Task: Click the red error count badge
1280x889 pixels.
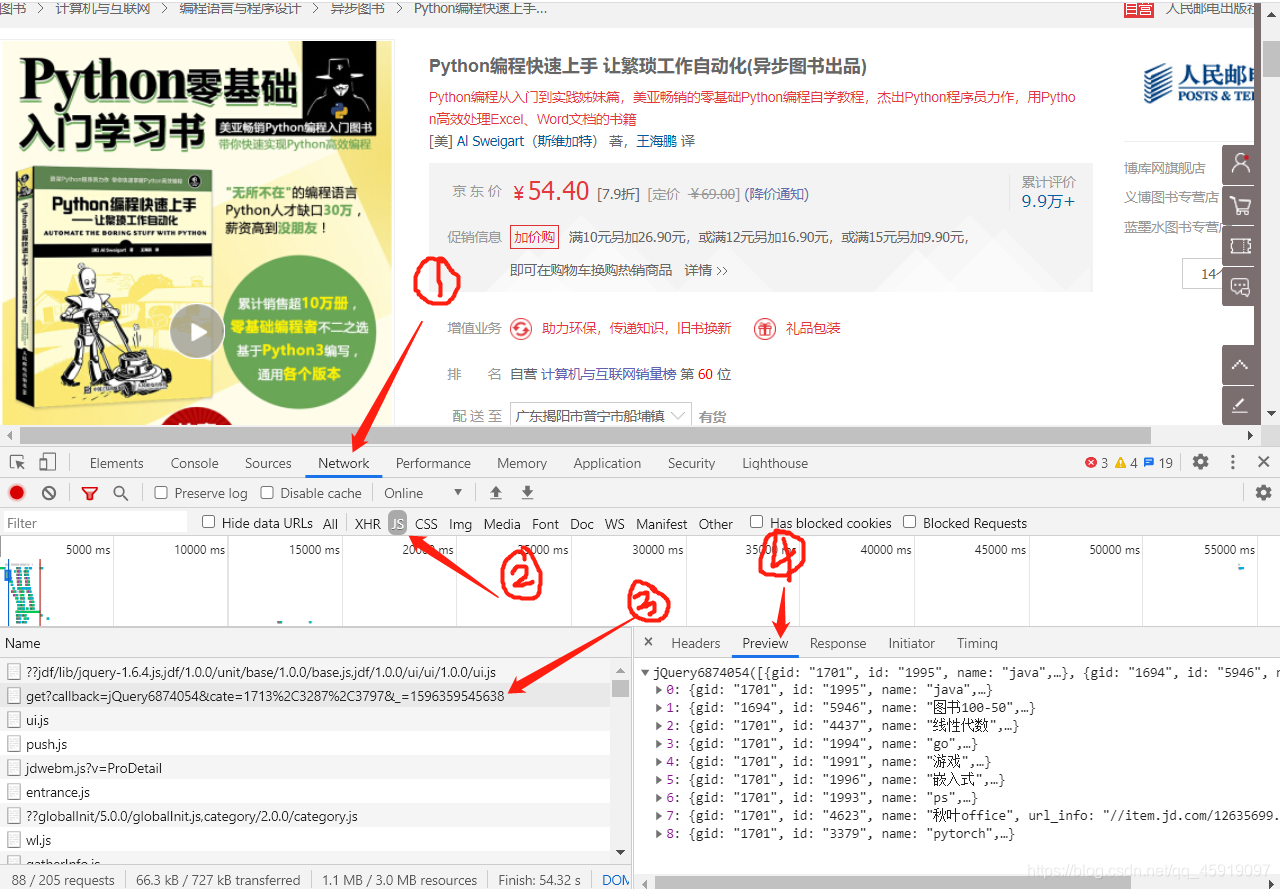Action: [x=1097, y=463]
